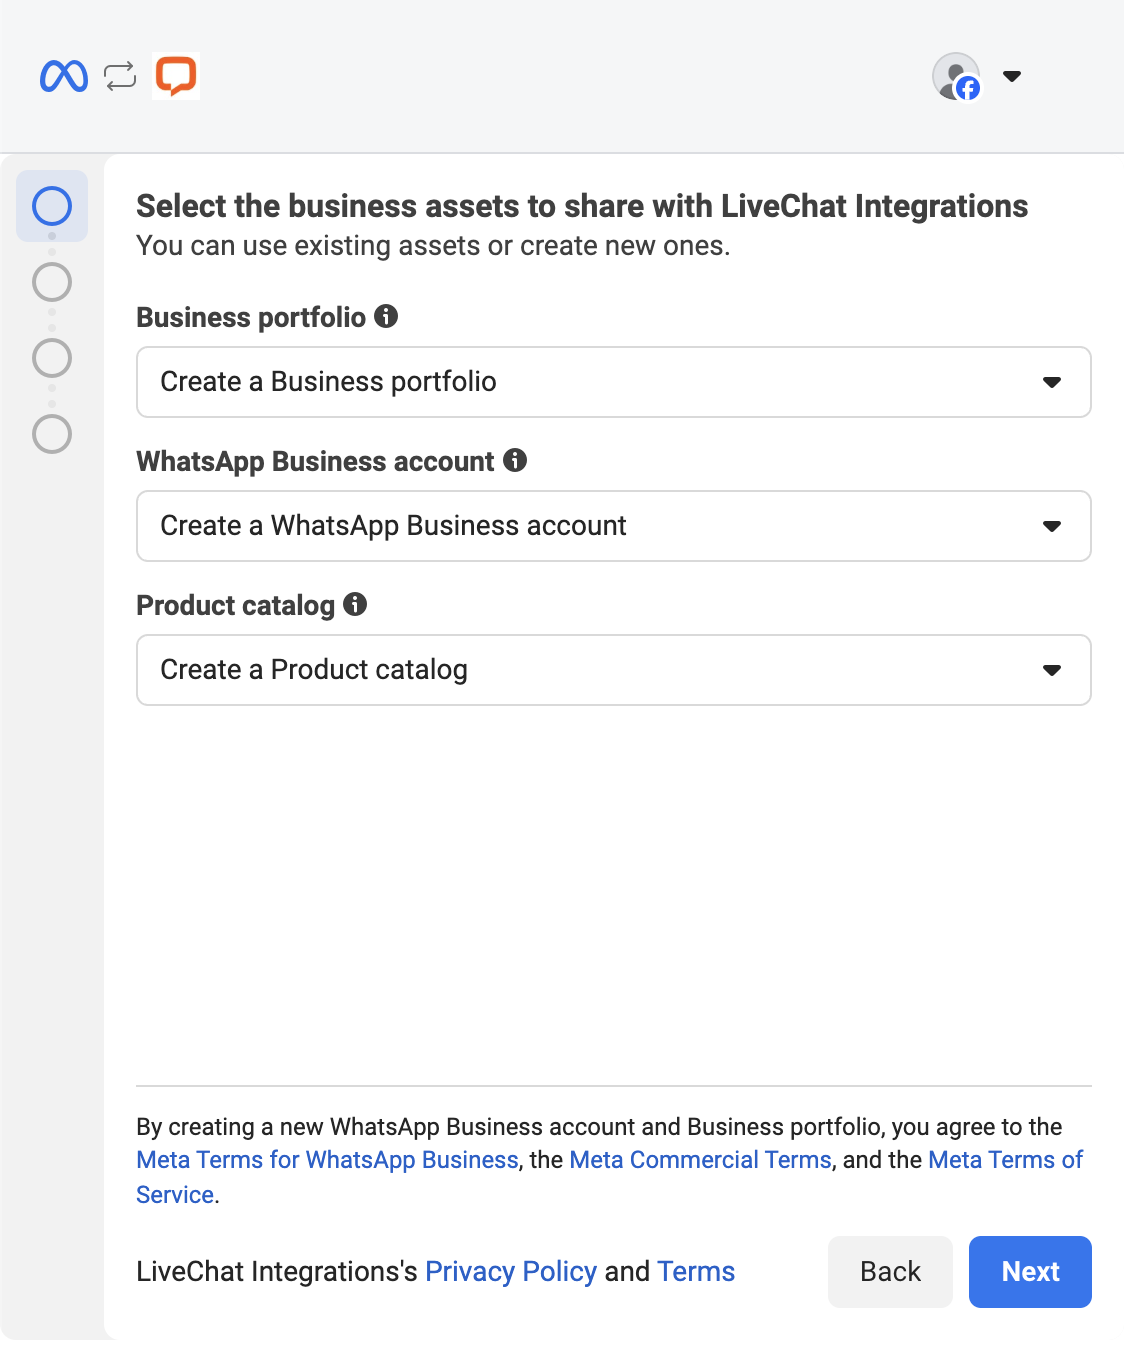The image size is (1124, 1346).
Task: Click the LiveChat orange speech bubble icon
Action: point(176,76)
